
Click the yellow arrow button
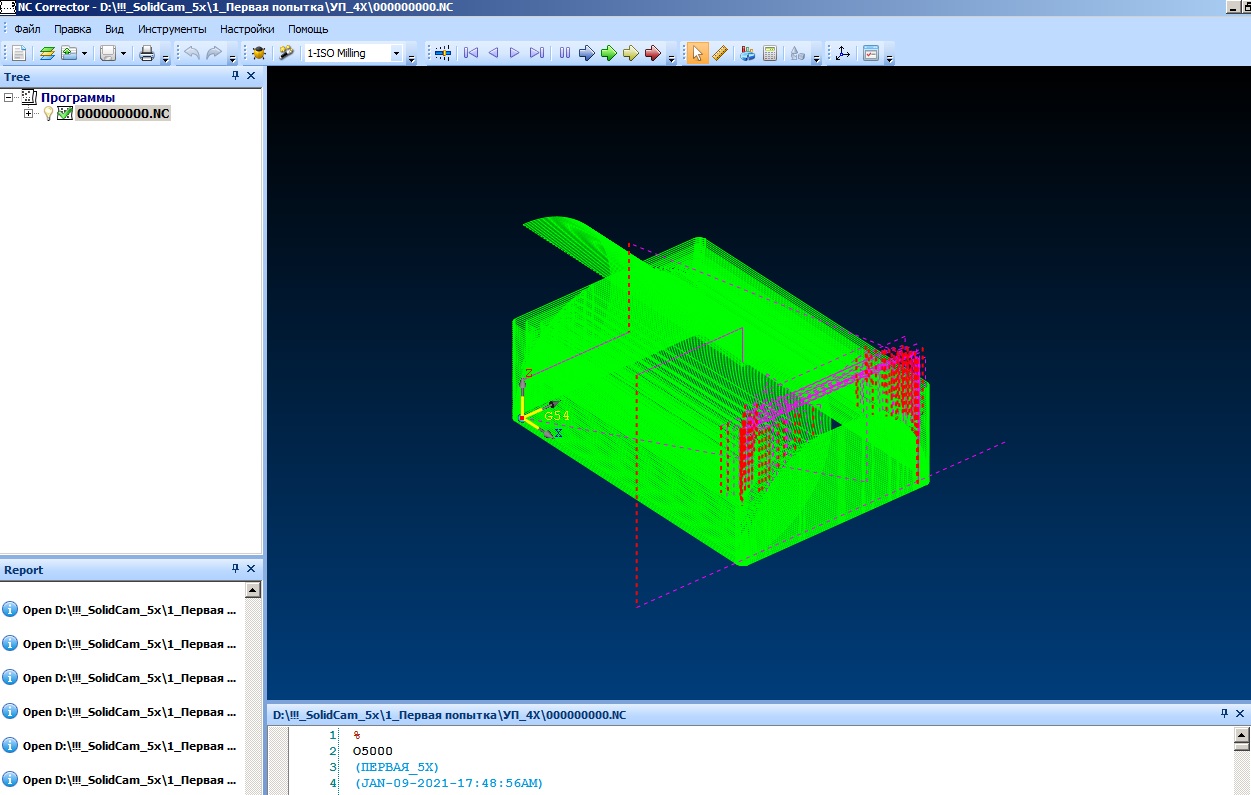pyautogui.click(x=631, y=53)
